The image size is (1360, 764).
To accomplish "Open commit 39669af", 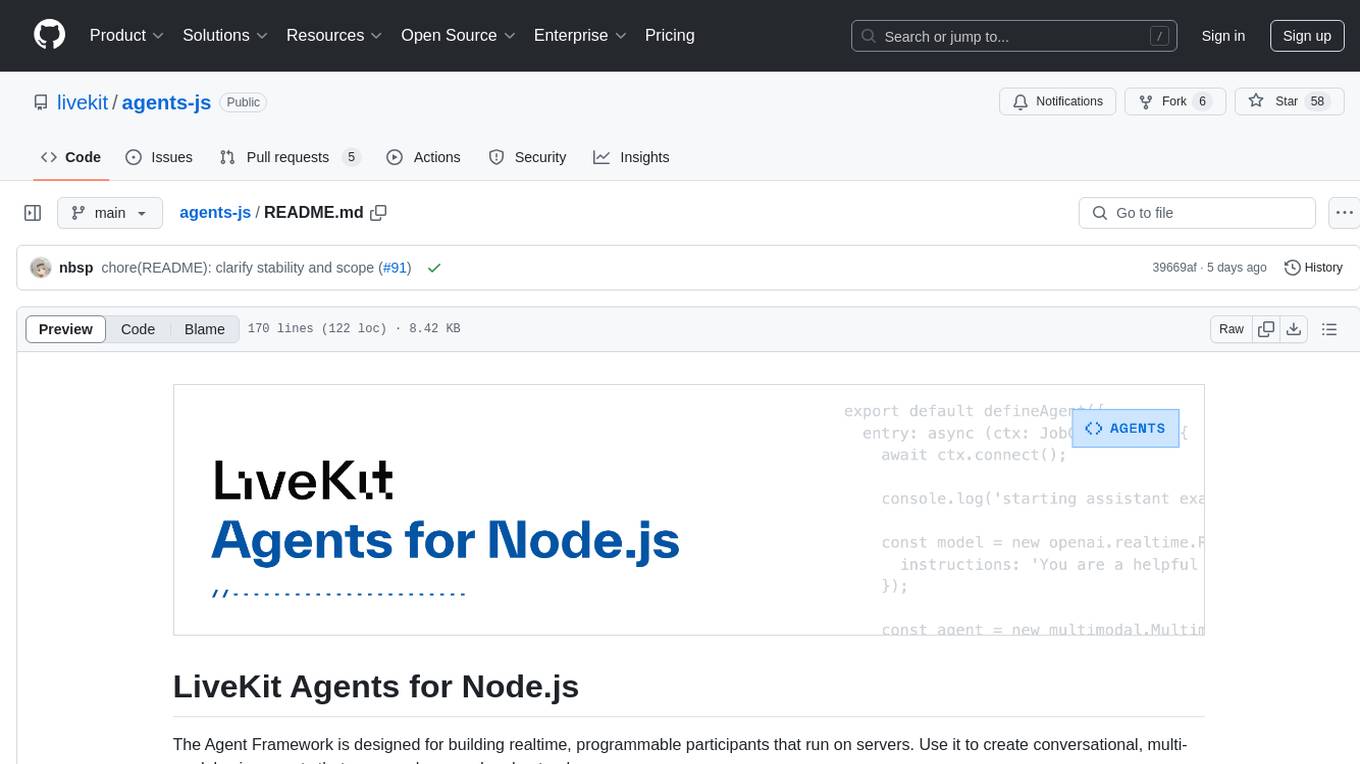I will coord(1175,268).
